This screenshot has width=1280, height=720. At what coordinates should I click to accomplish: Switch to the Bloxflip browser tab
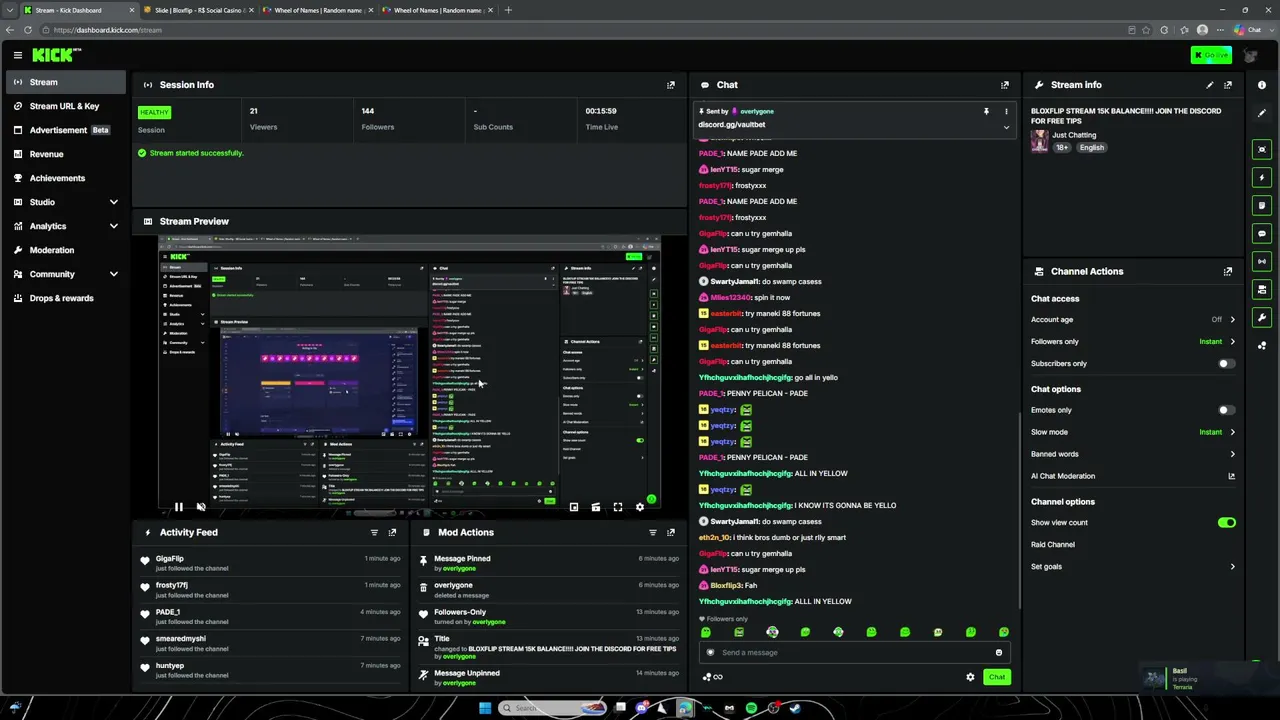coord(197,10)
